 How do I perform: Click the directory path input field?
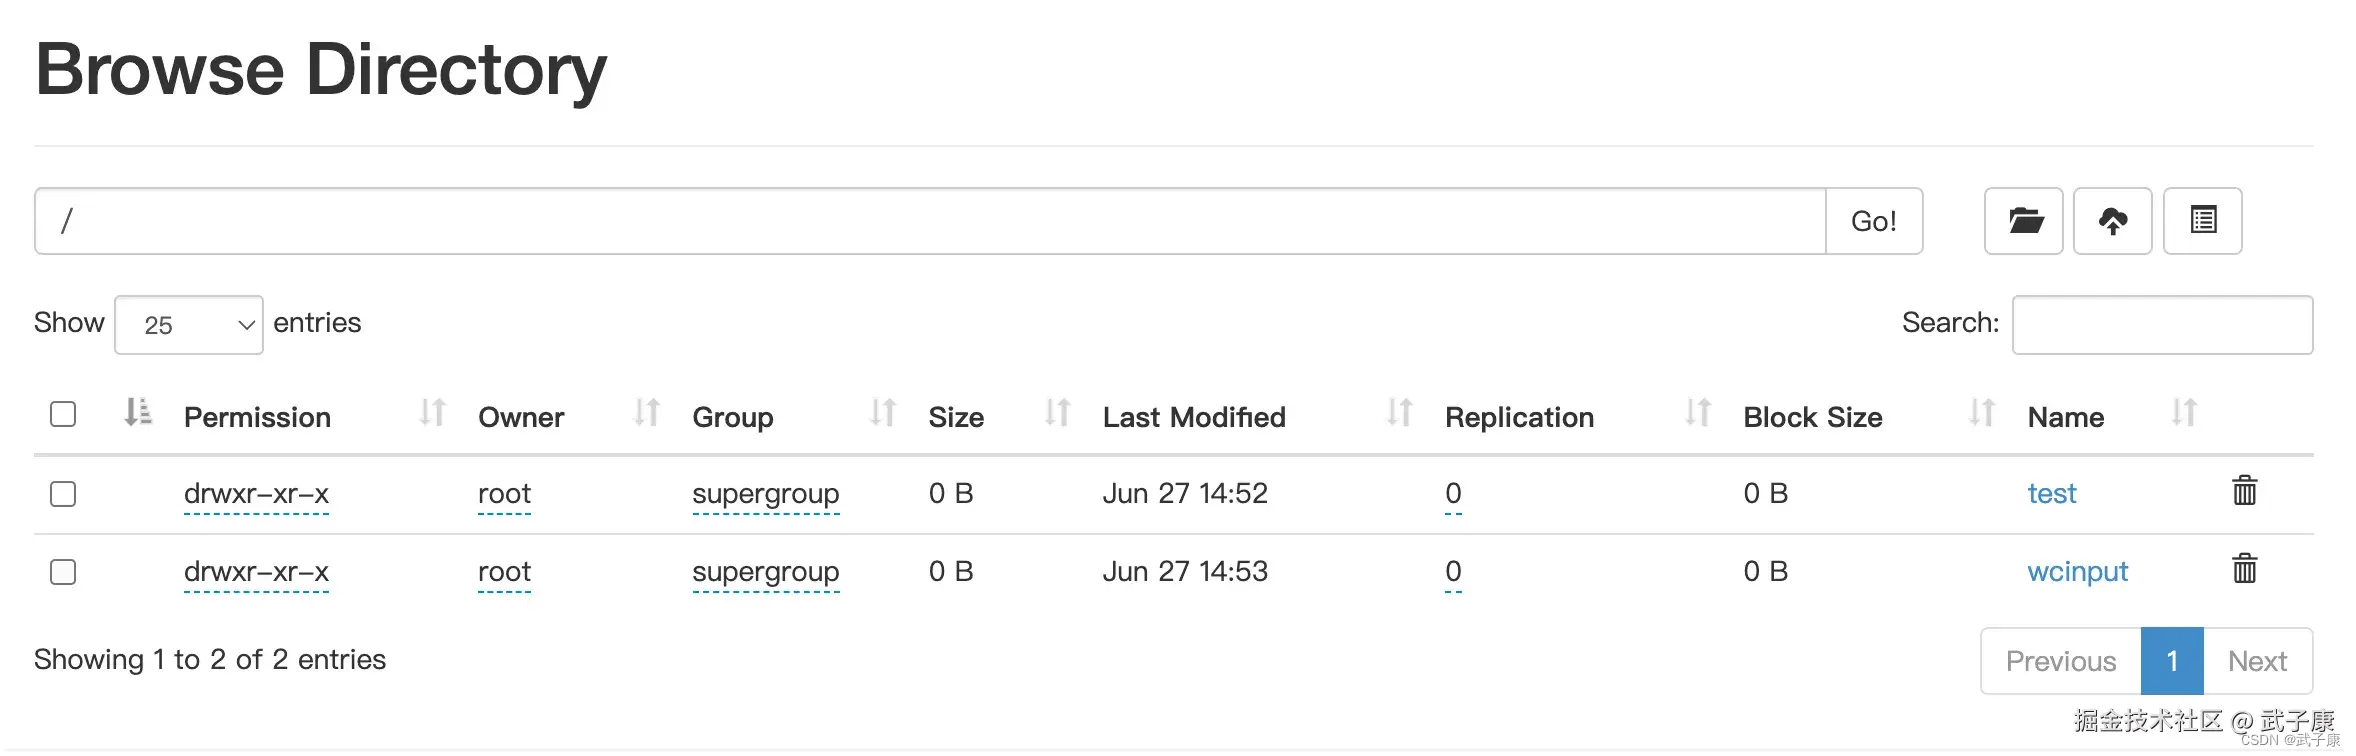[x=930, y=221]
